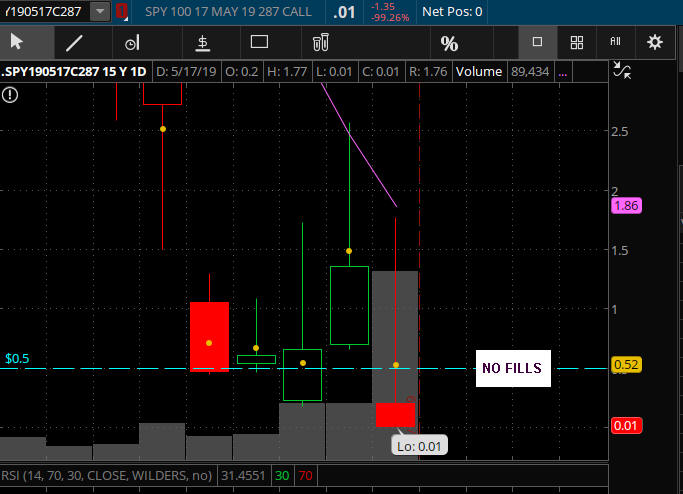The image size is (683, 494).
Task: Toggle the percent scale button
Action: click(449, 44)
